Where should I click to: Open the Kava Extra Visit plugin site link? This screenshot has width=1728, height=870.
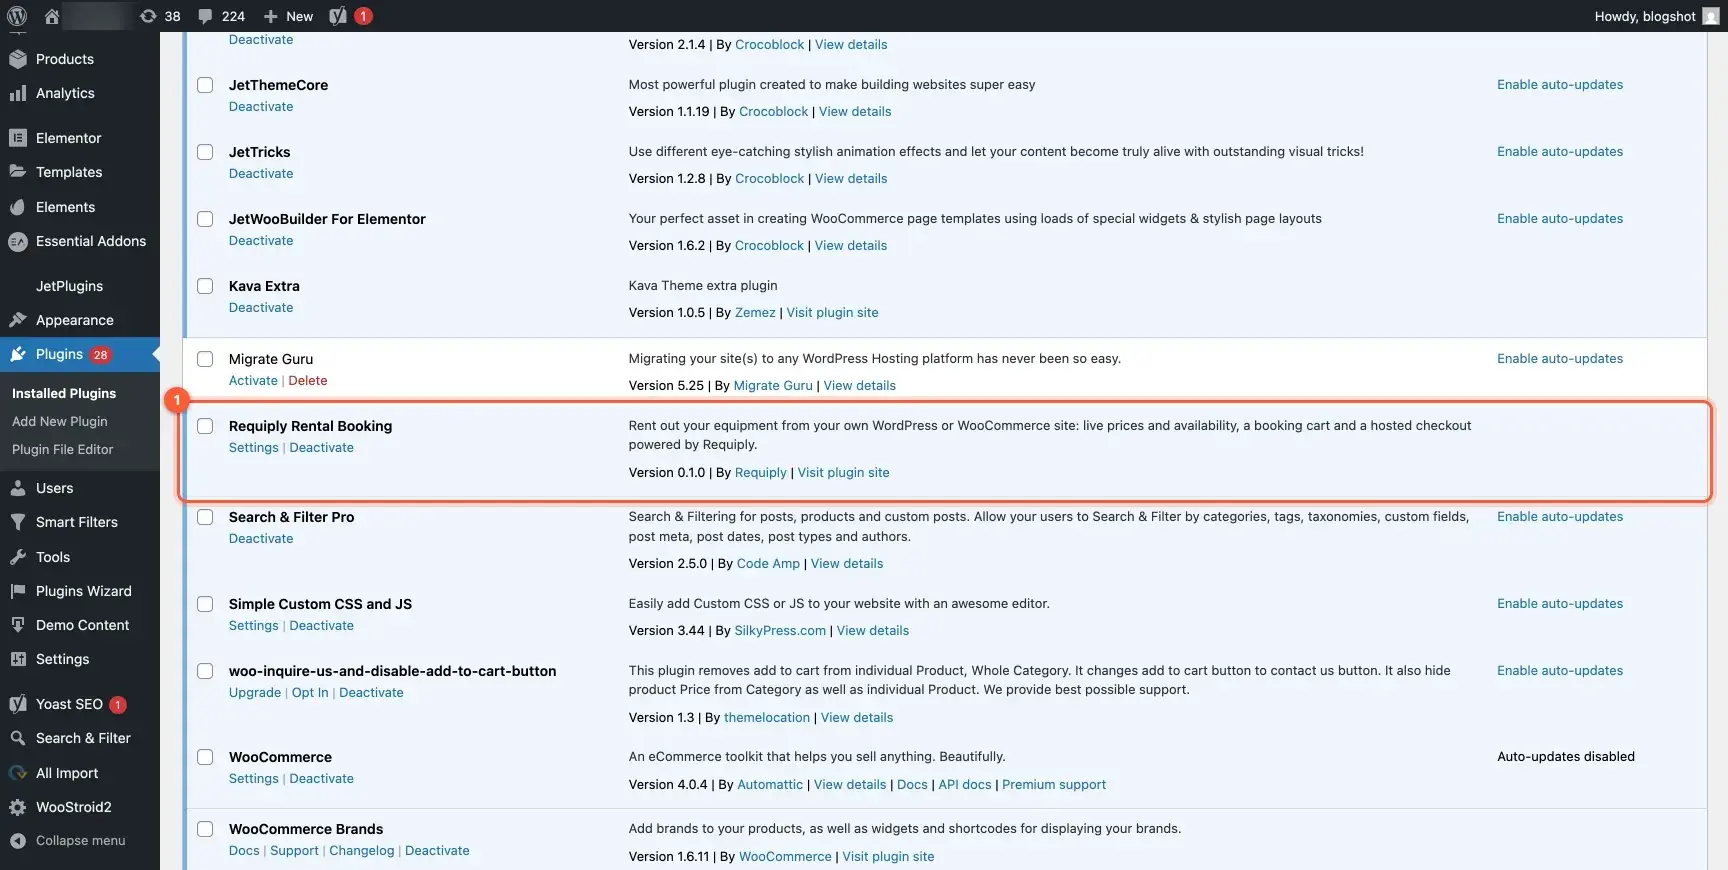833,312
